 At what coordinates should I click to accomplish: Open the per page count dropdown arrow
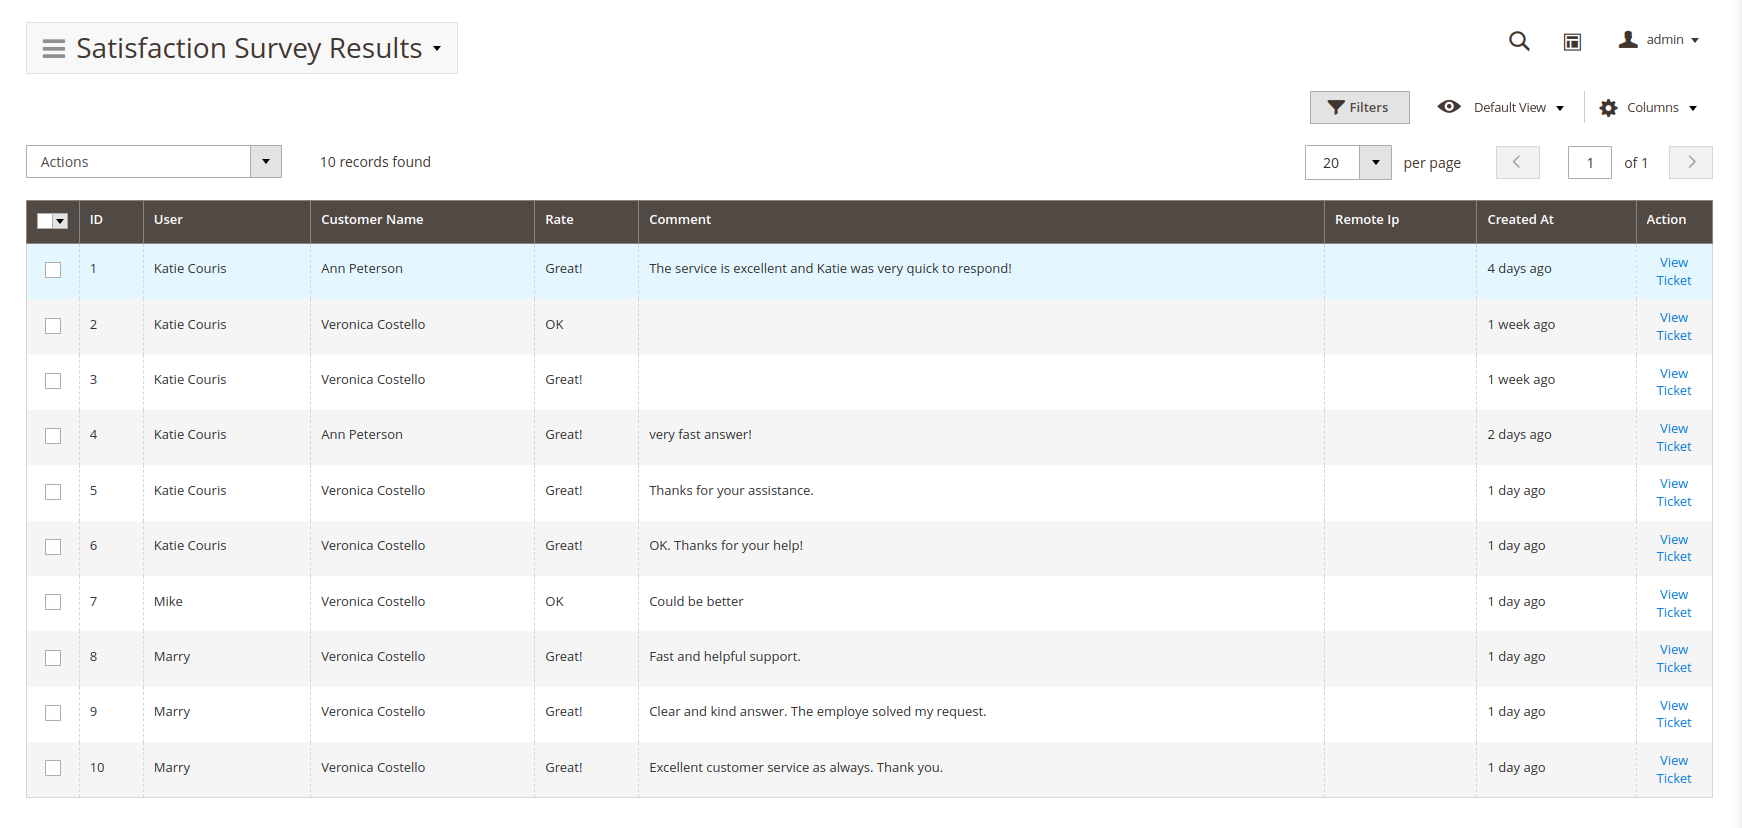pos(1375,162)
